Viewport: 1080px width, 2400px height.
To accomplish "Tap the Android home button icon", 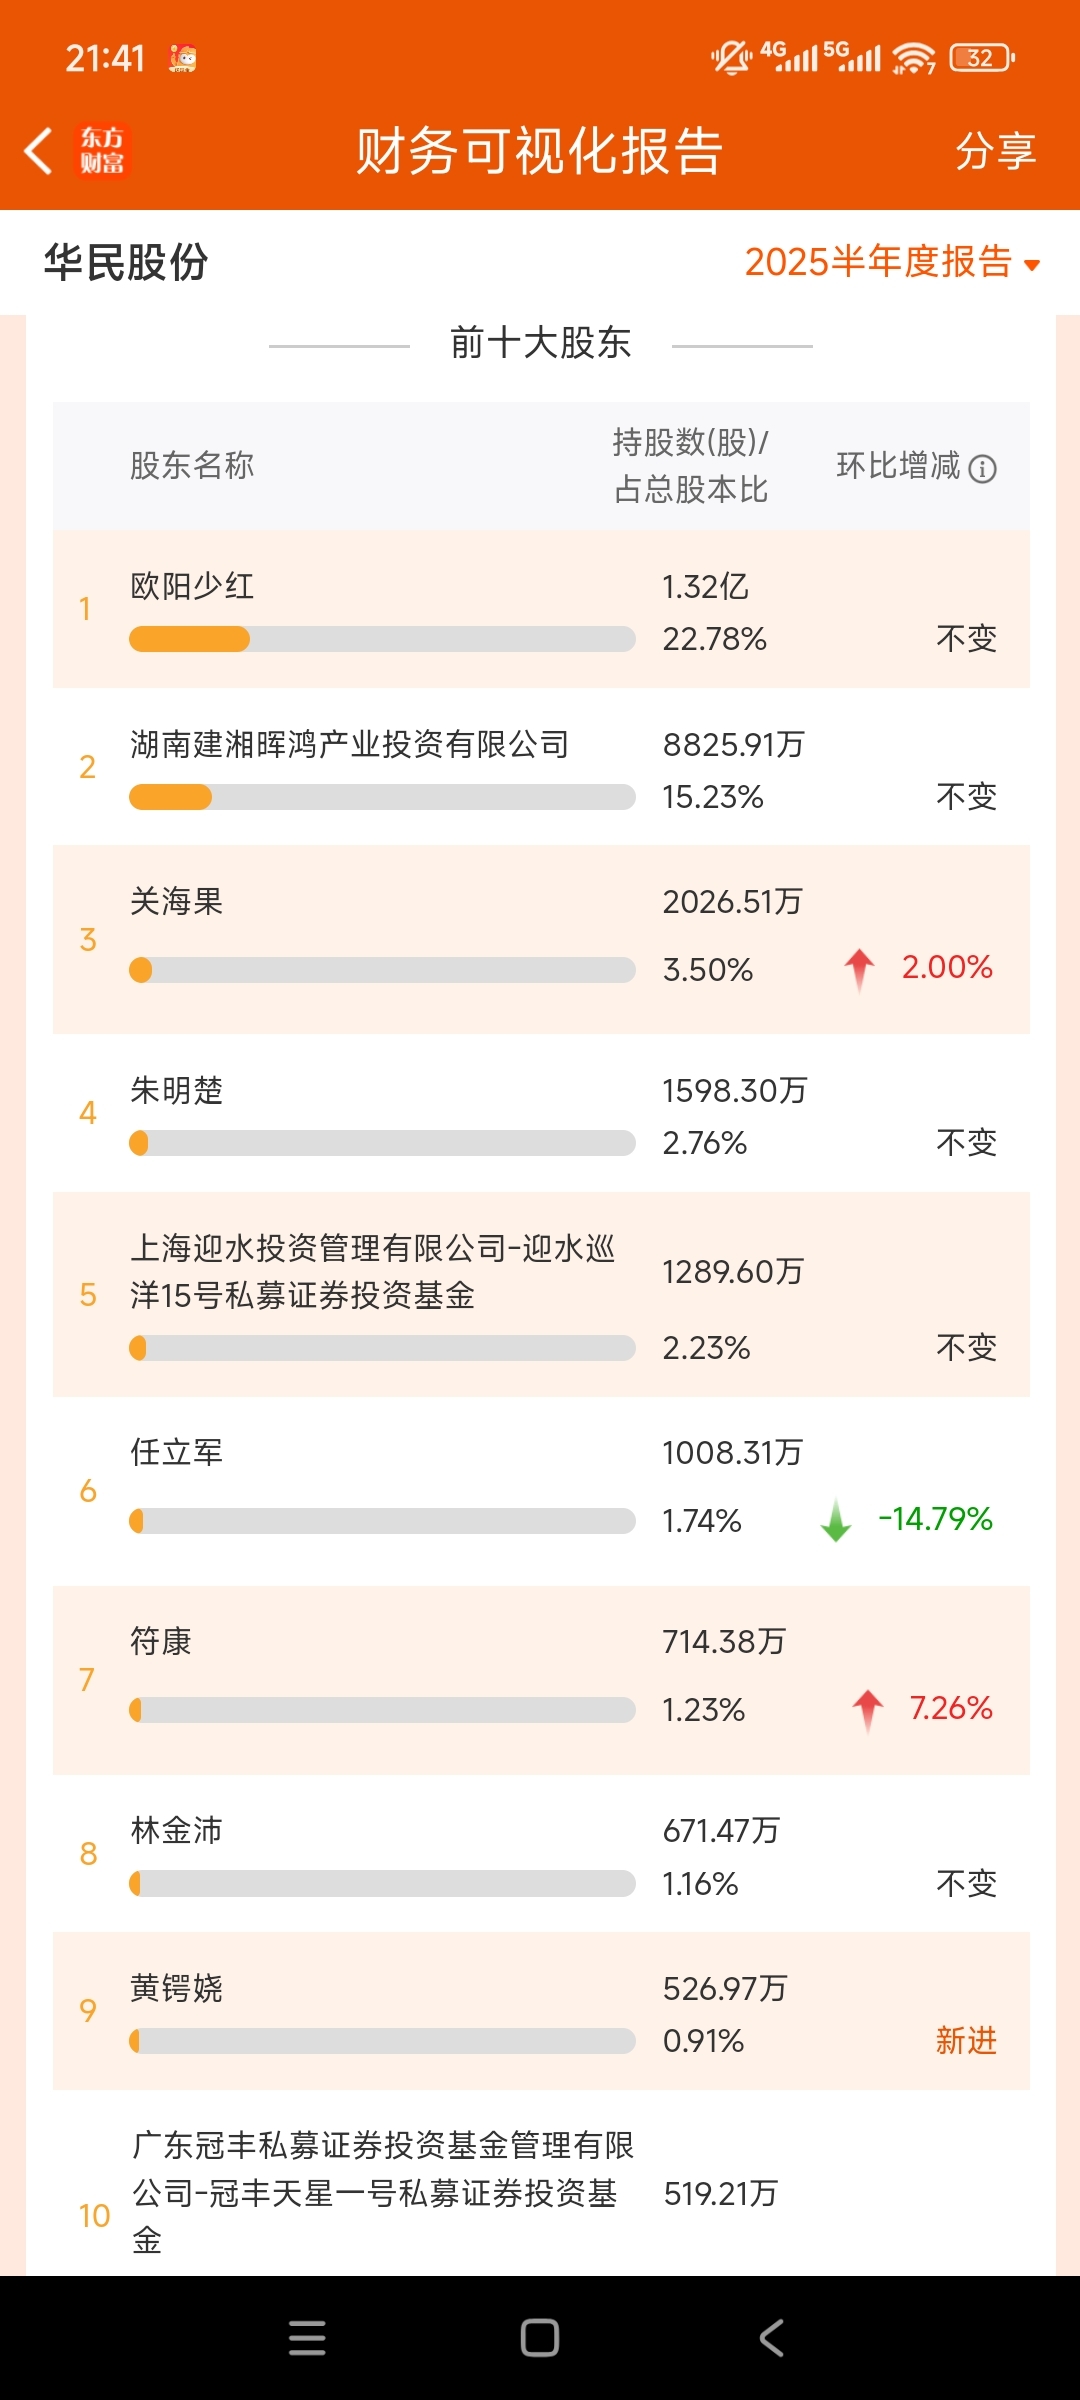I will click(x=540, y=2338).
